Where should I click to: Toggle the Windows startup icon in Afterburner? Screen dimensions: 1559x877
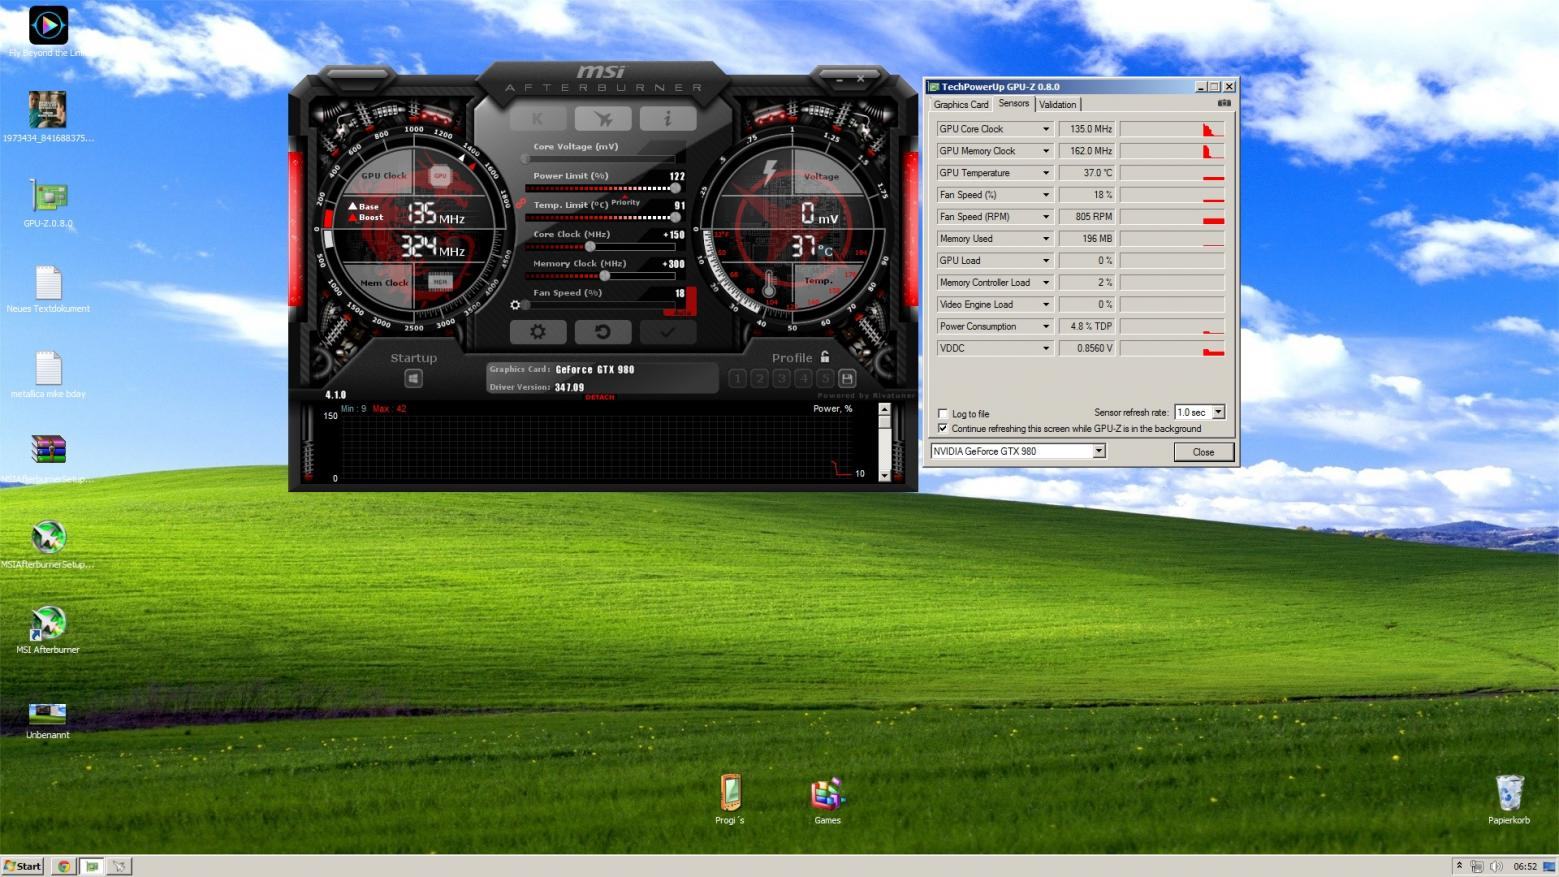coord(413,378)
